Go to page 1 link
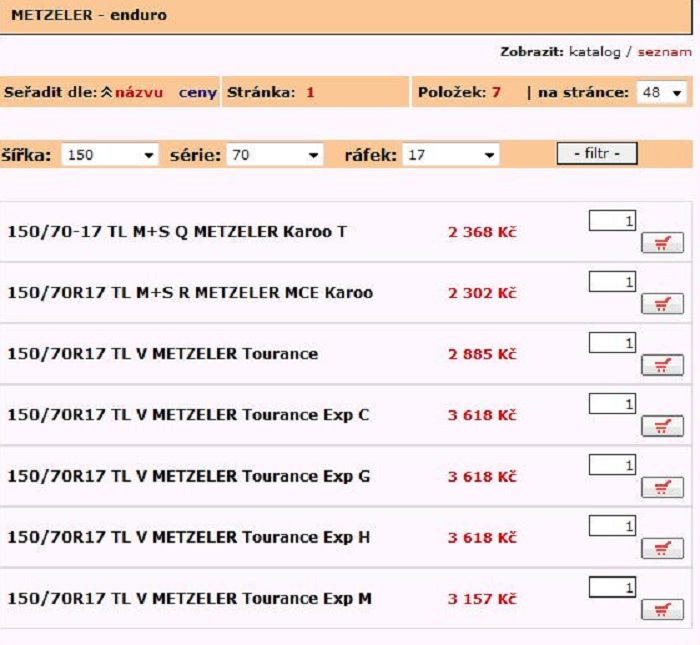Viewport: 700px width, 645px height. click(310, 93)
